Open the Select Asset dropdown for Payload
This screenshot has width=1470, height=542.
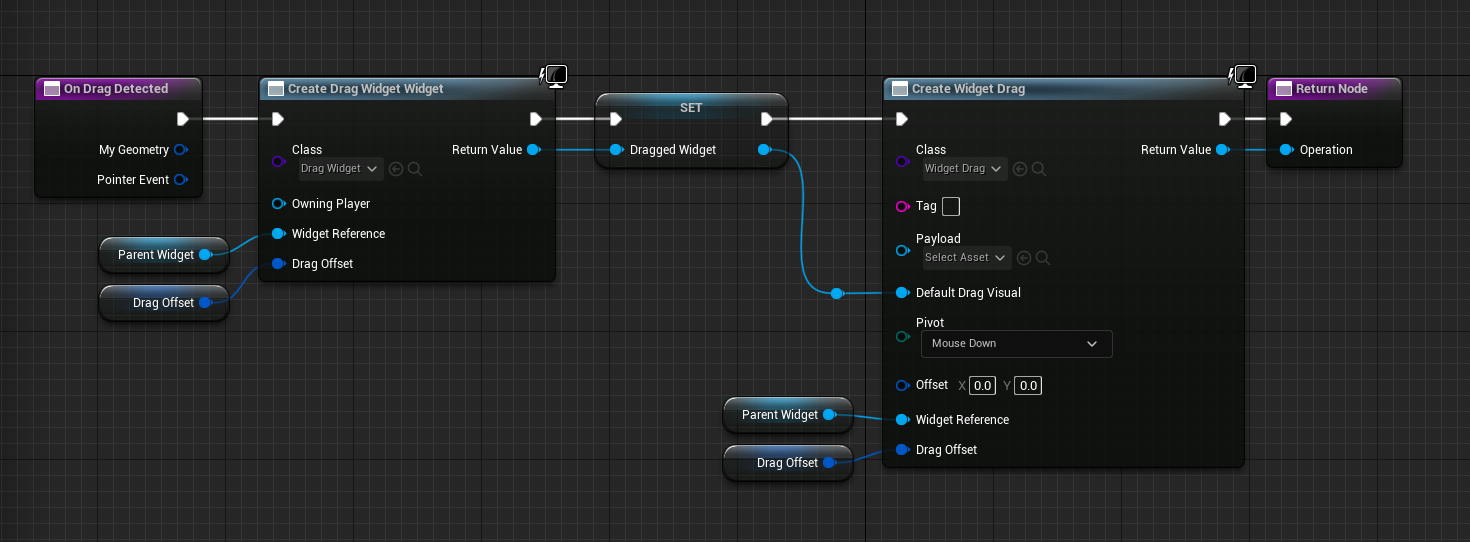[x=966, y=257]
